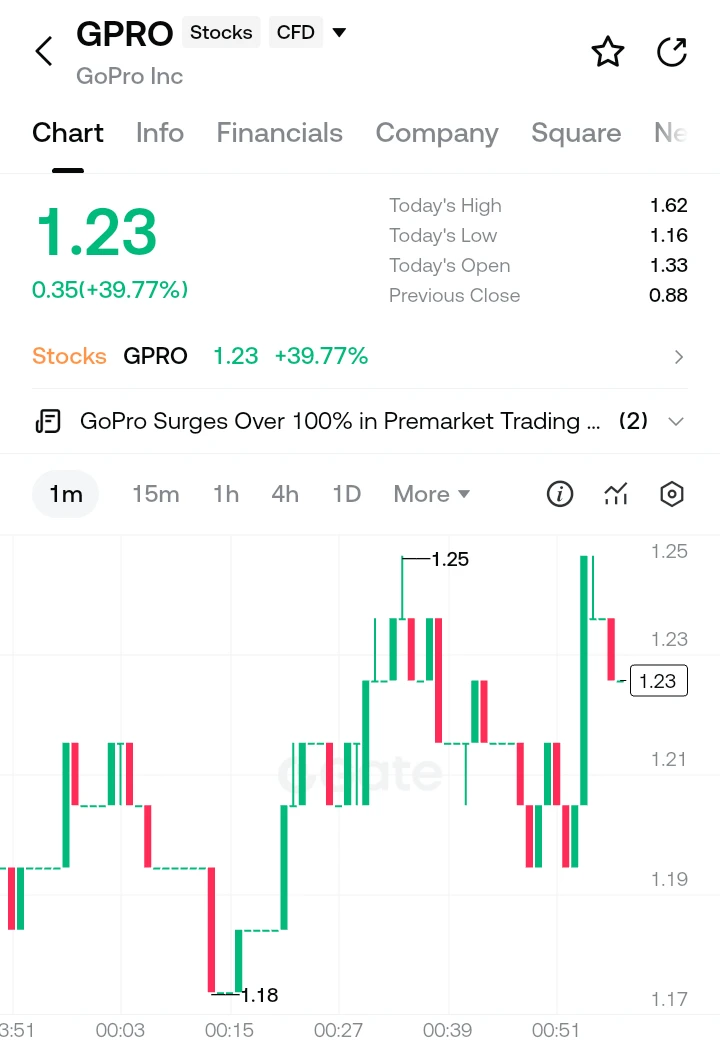Open the chart indicators icon
The image size is (720, 1044).
[615, 494]
